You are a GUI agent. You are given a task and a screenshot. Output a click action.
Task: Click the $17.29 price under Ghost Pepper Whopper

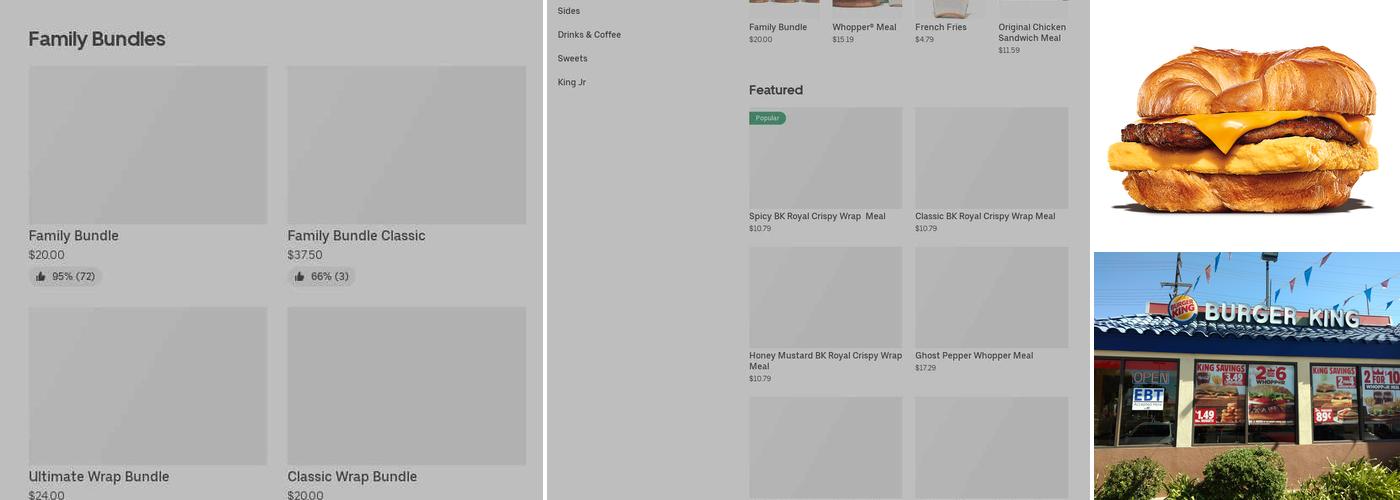pyautogui.click(x=925, y=368)
